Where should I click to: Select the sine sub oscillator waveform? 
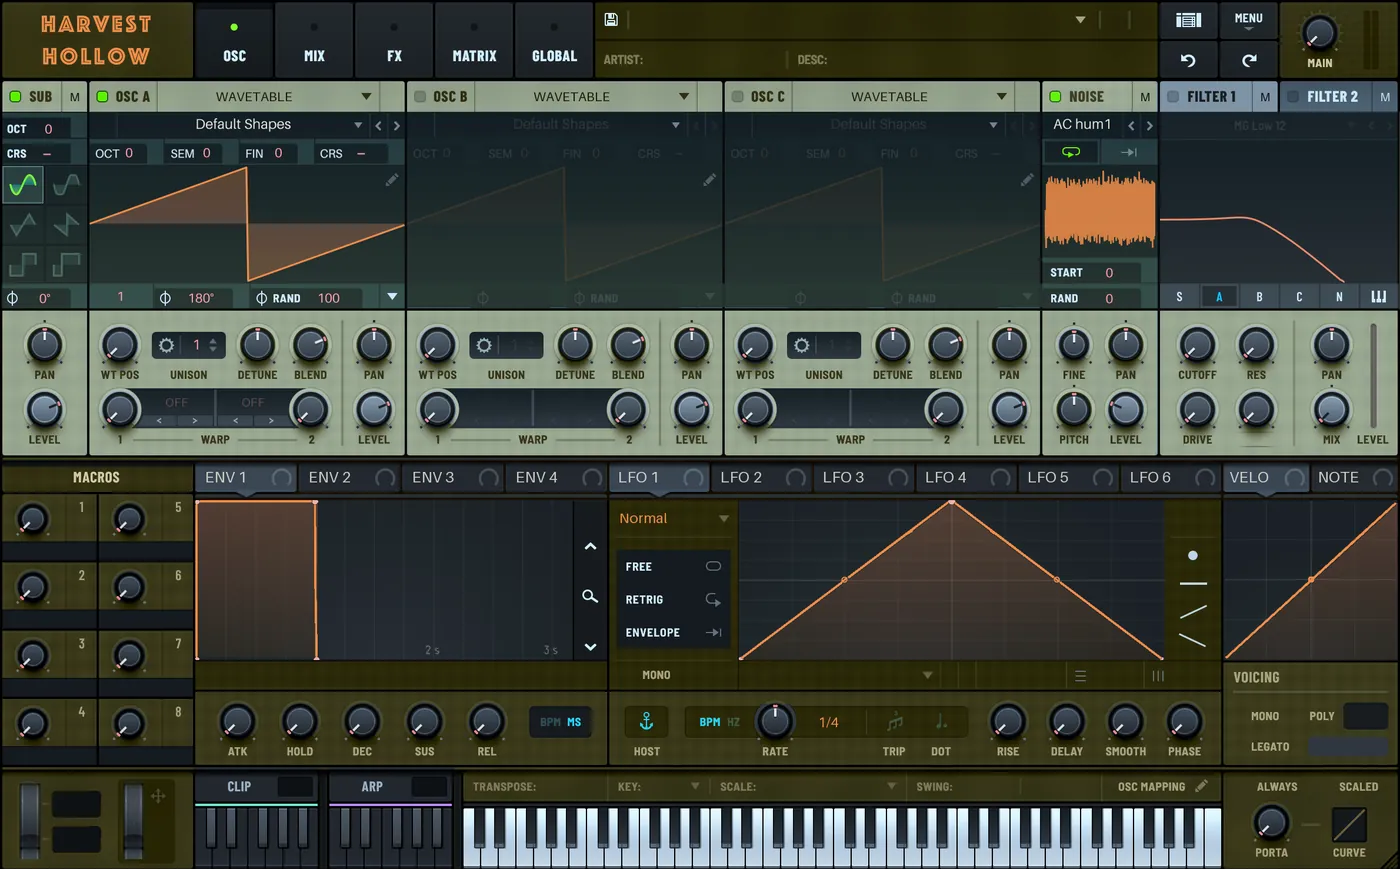click(23, 185)
